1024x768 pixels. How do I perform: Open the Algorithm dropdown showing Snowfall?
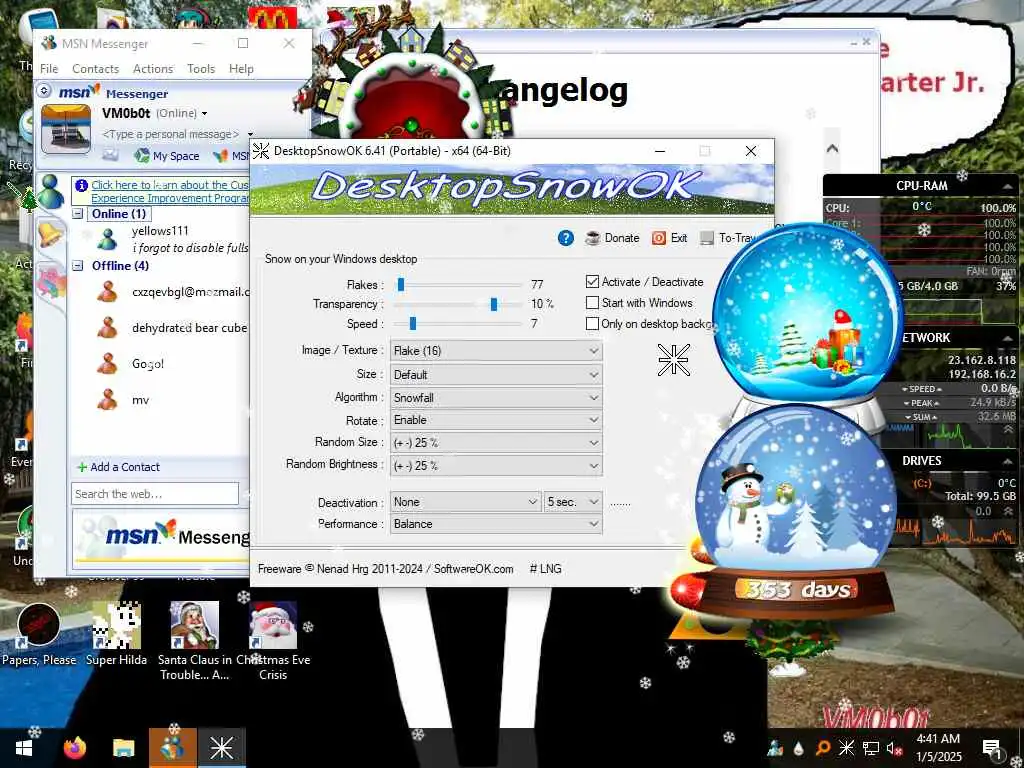[x=496, y=398]
